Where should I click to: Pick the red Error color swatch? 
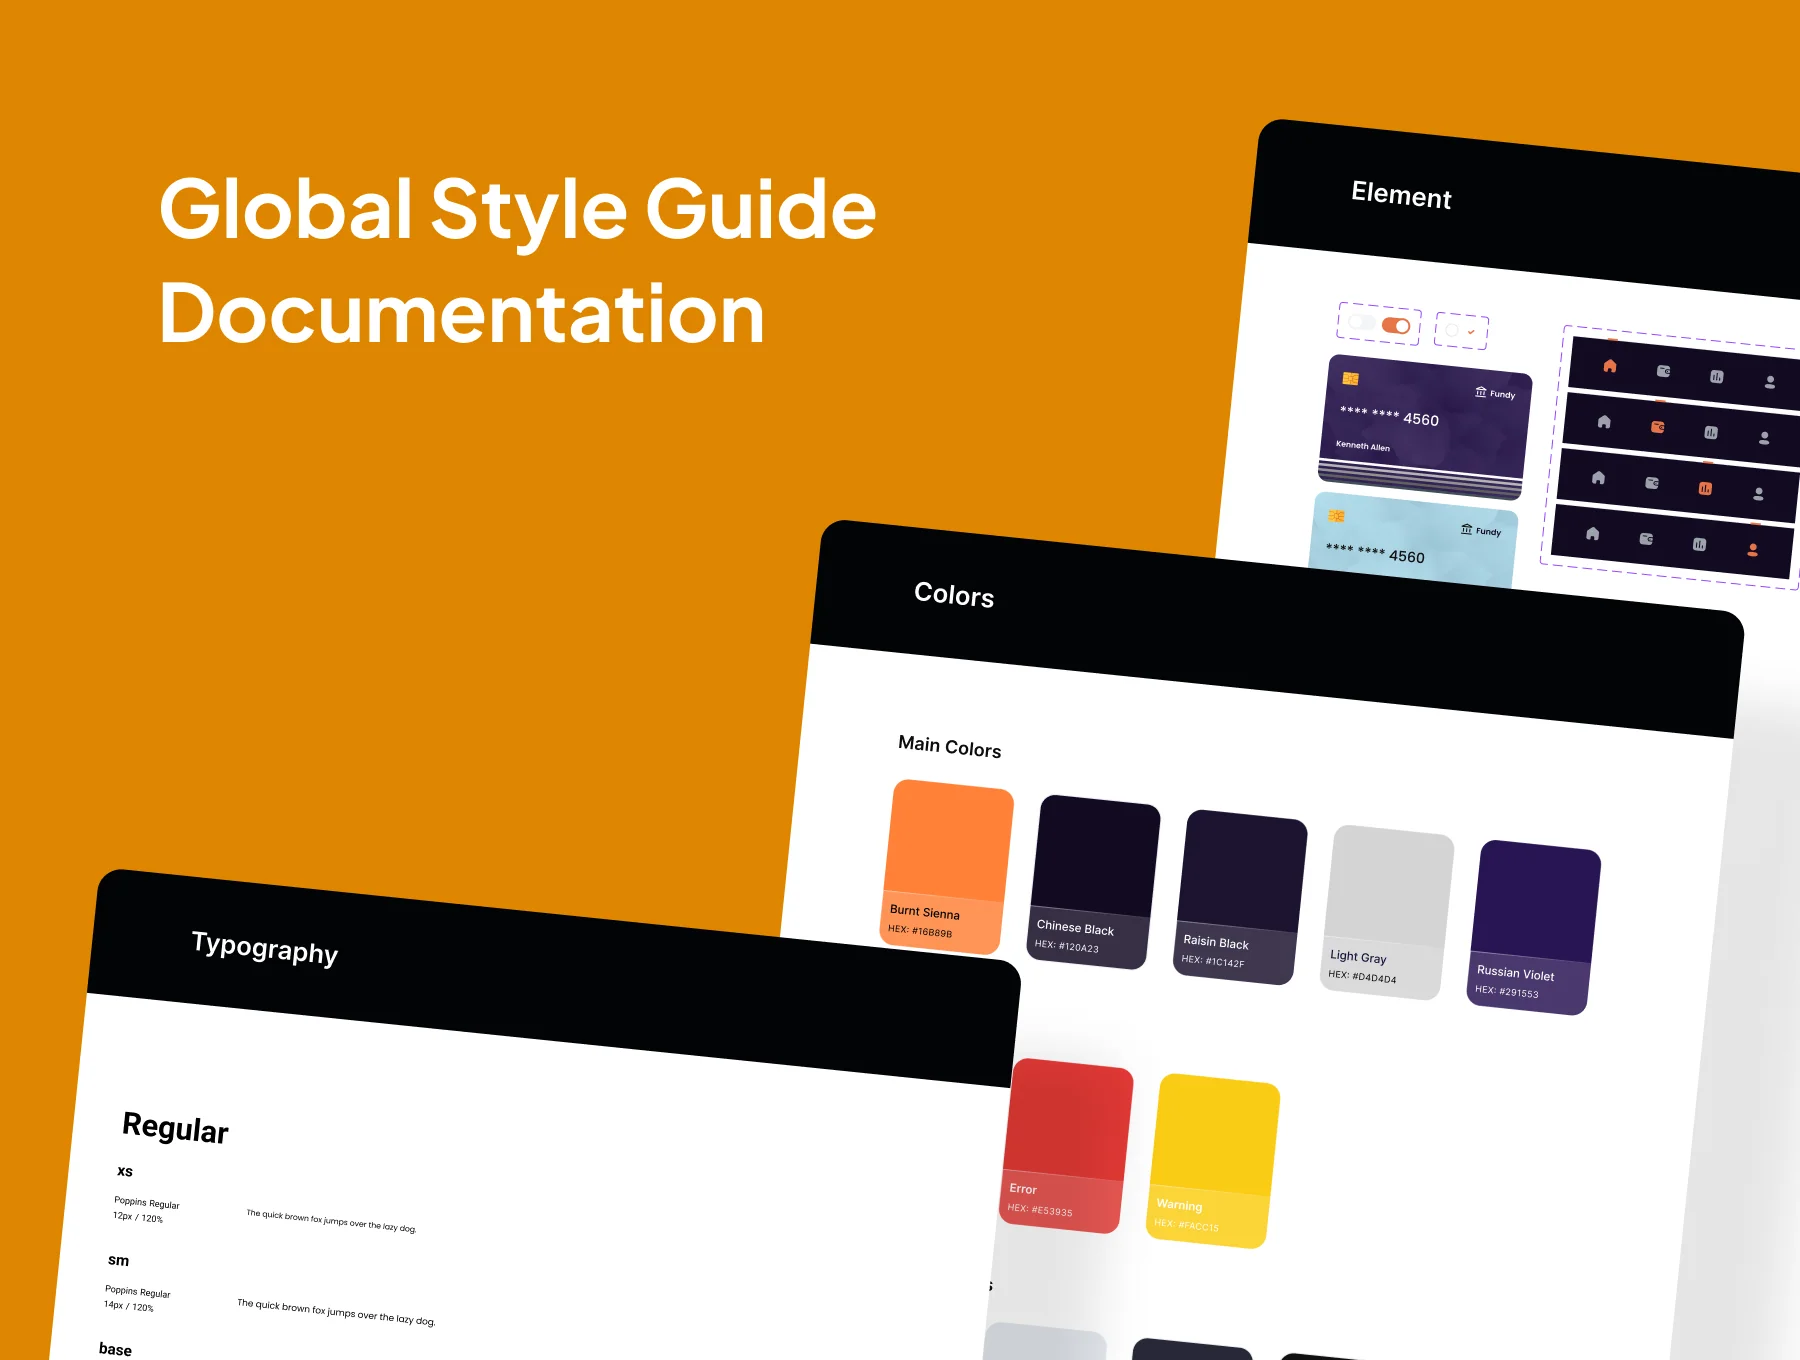coord(1066,1146)
